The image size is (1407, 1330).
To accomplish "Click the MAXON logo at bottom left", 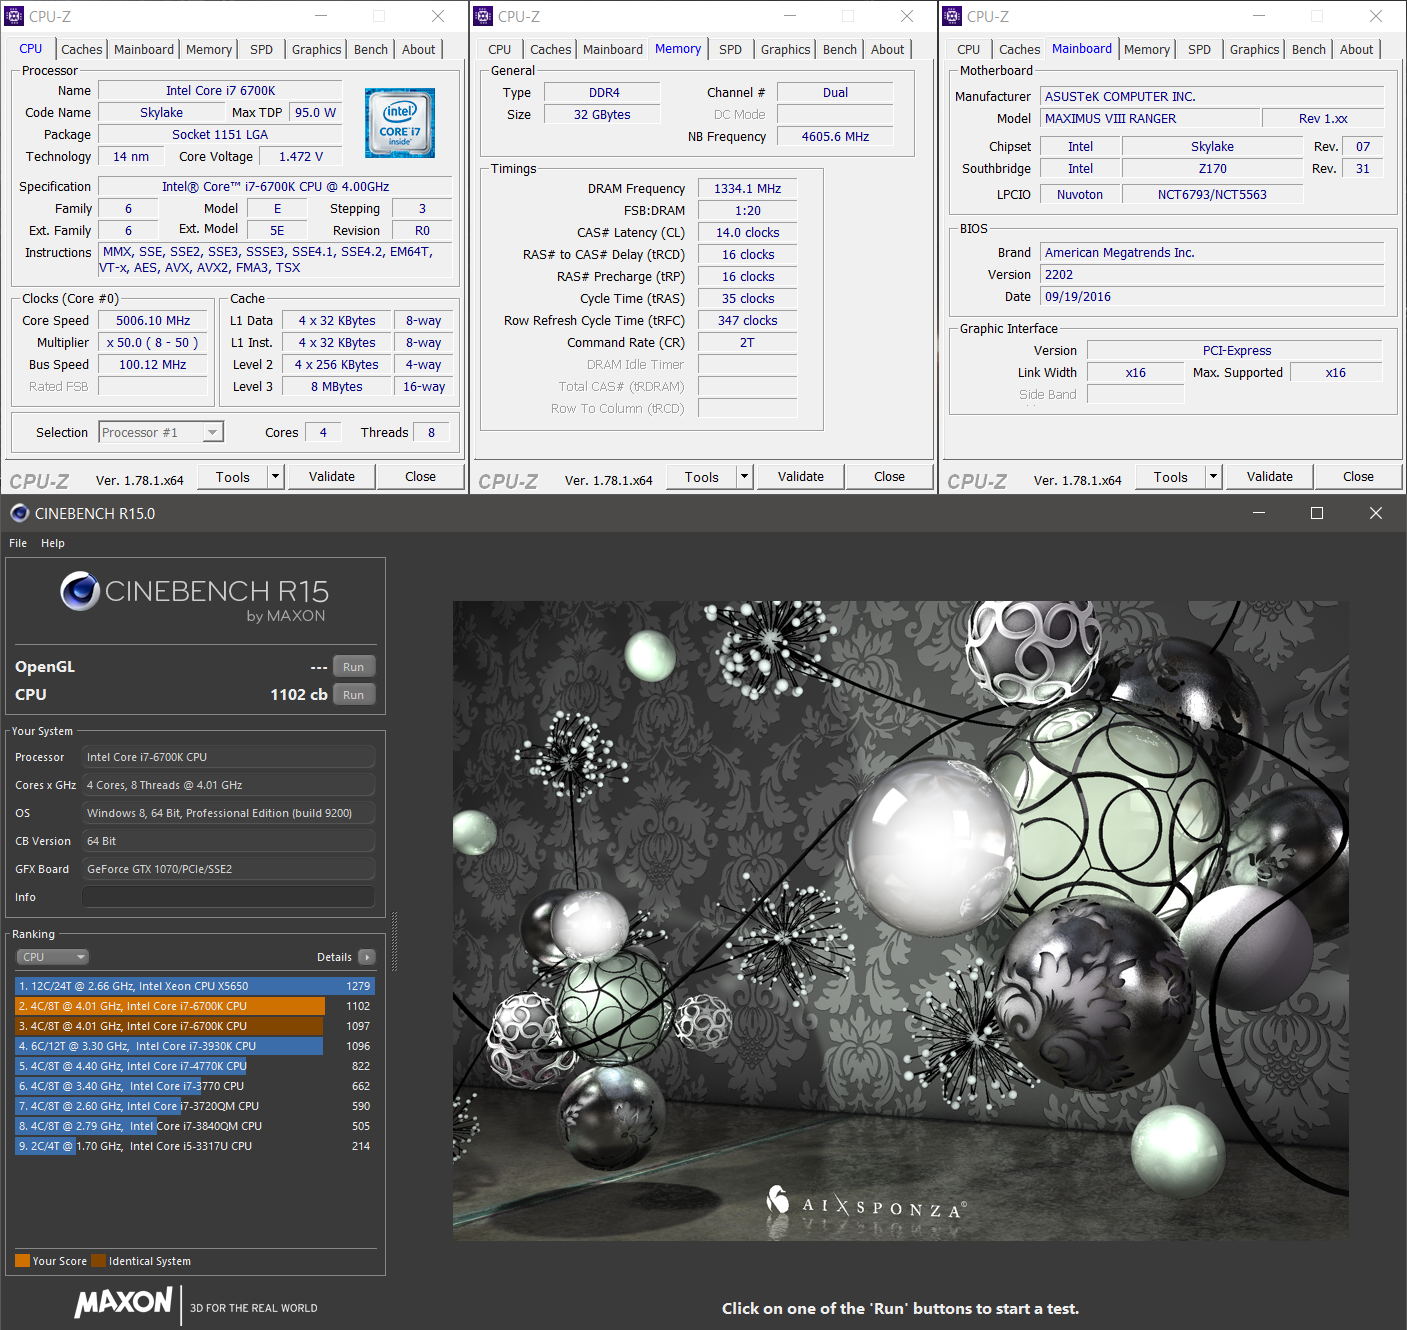I will pos(124,1302).
